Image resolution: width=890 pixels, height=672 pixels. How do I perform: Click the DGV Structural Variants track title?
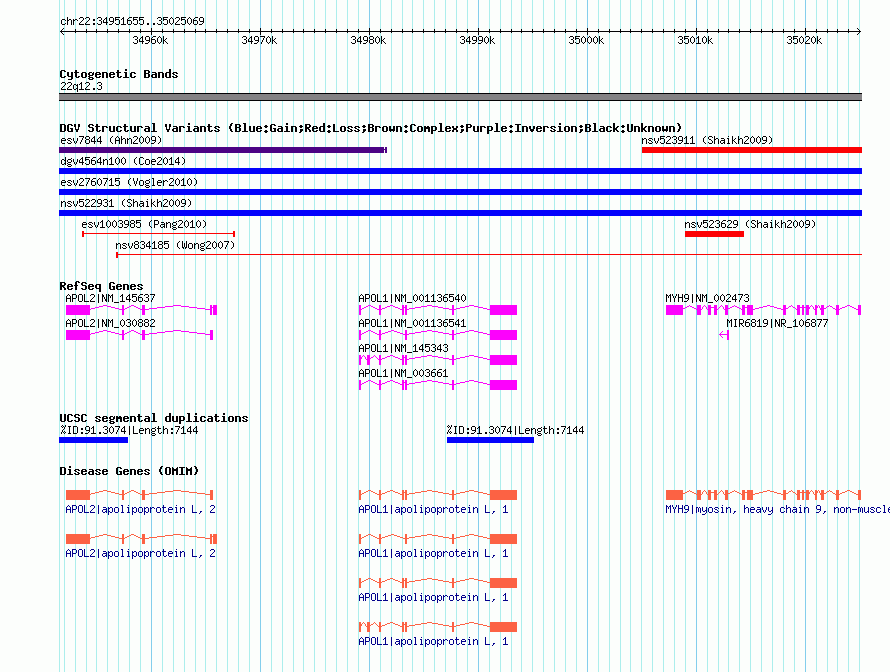point(371,128)
